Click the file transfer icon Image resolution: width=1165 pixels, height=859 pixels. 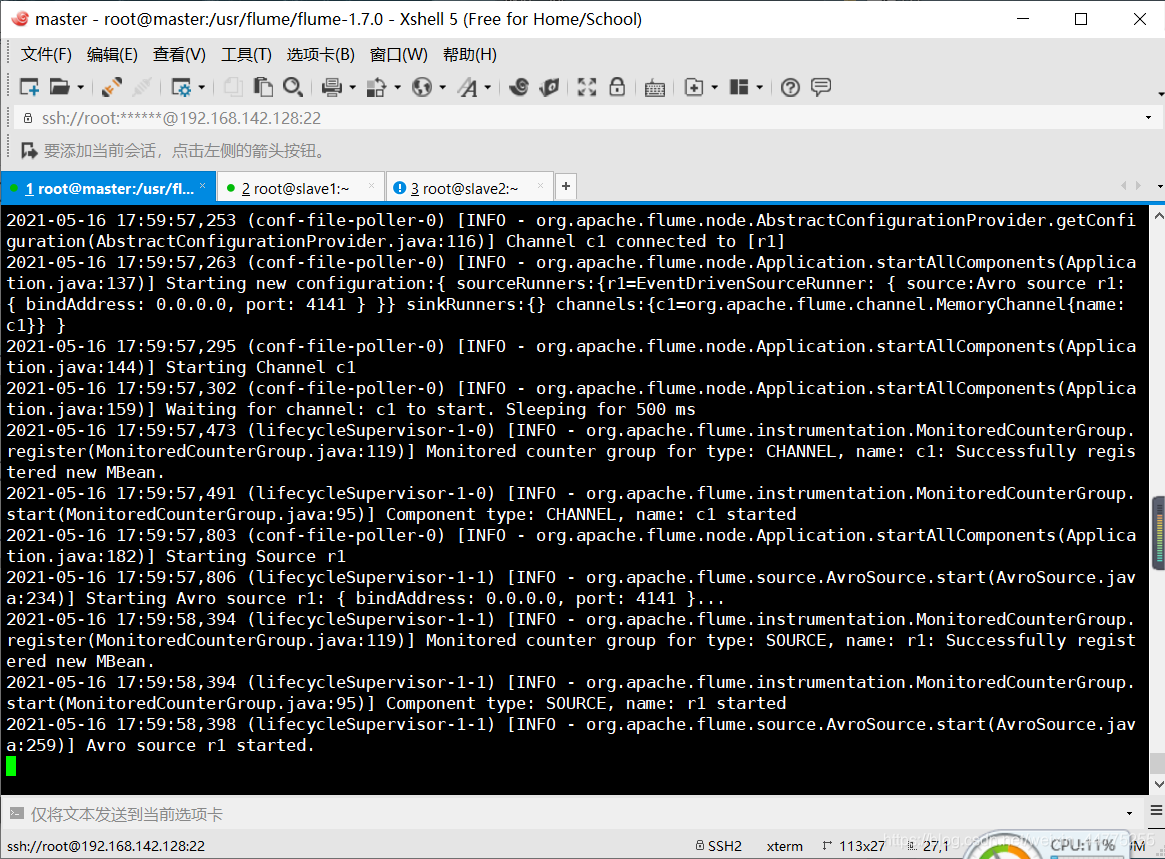pyautogui.click(x=377, y=88)
